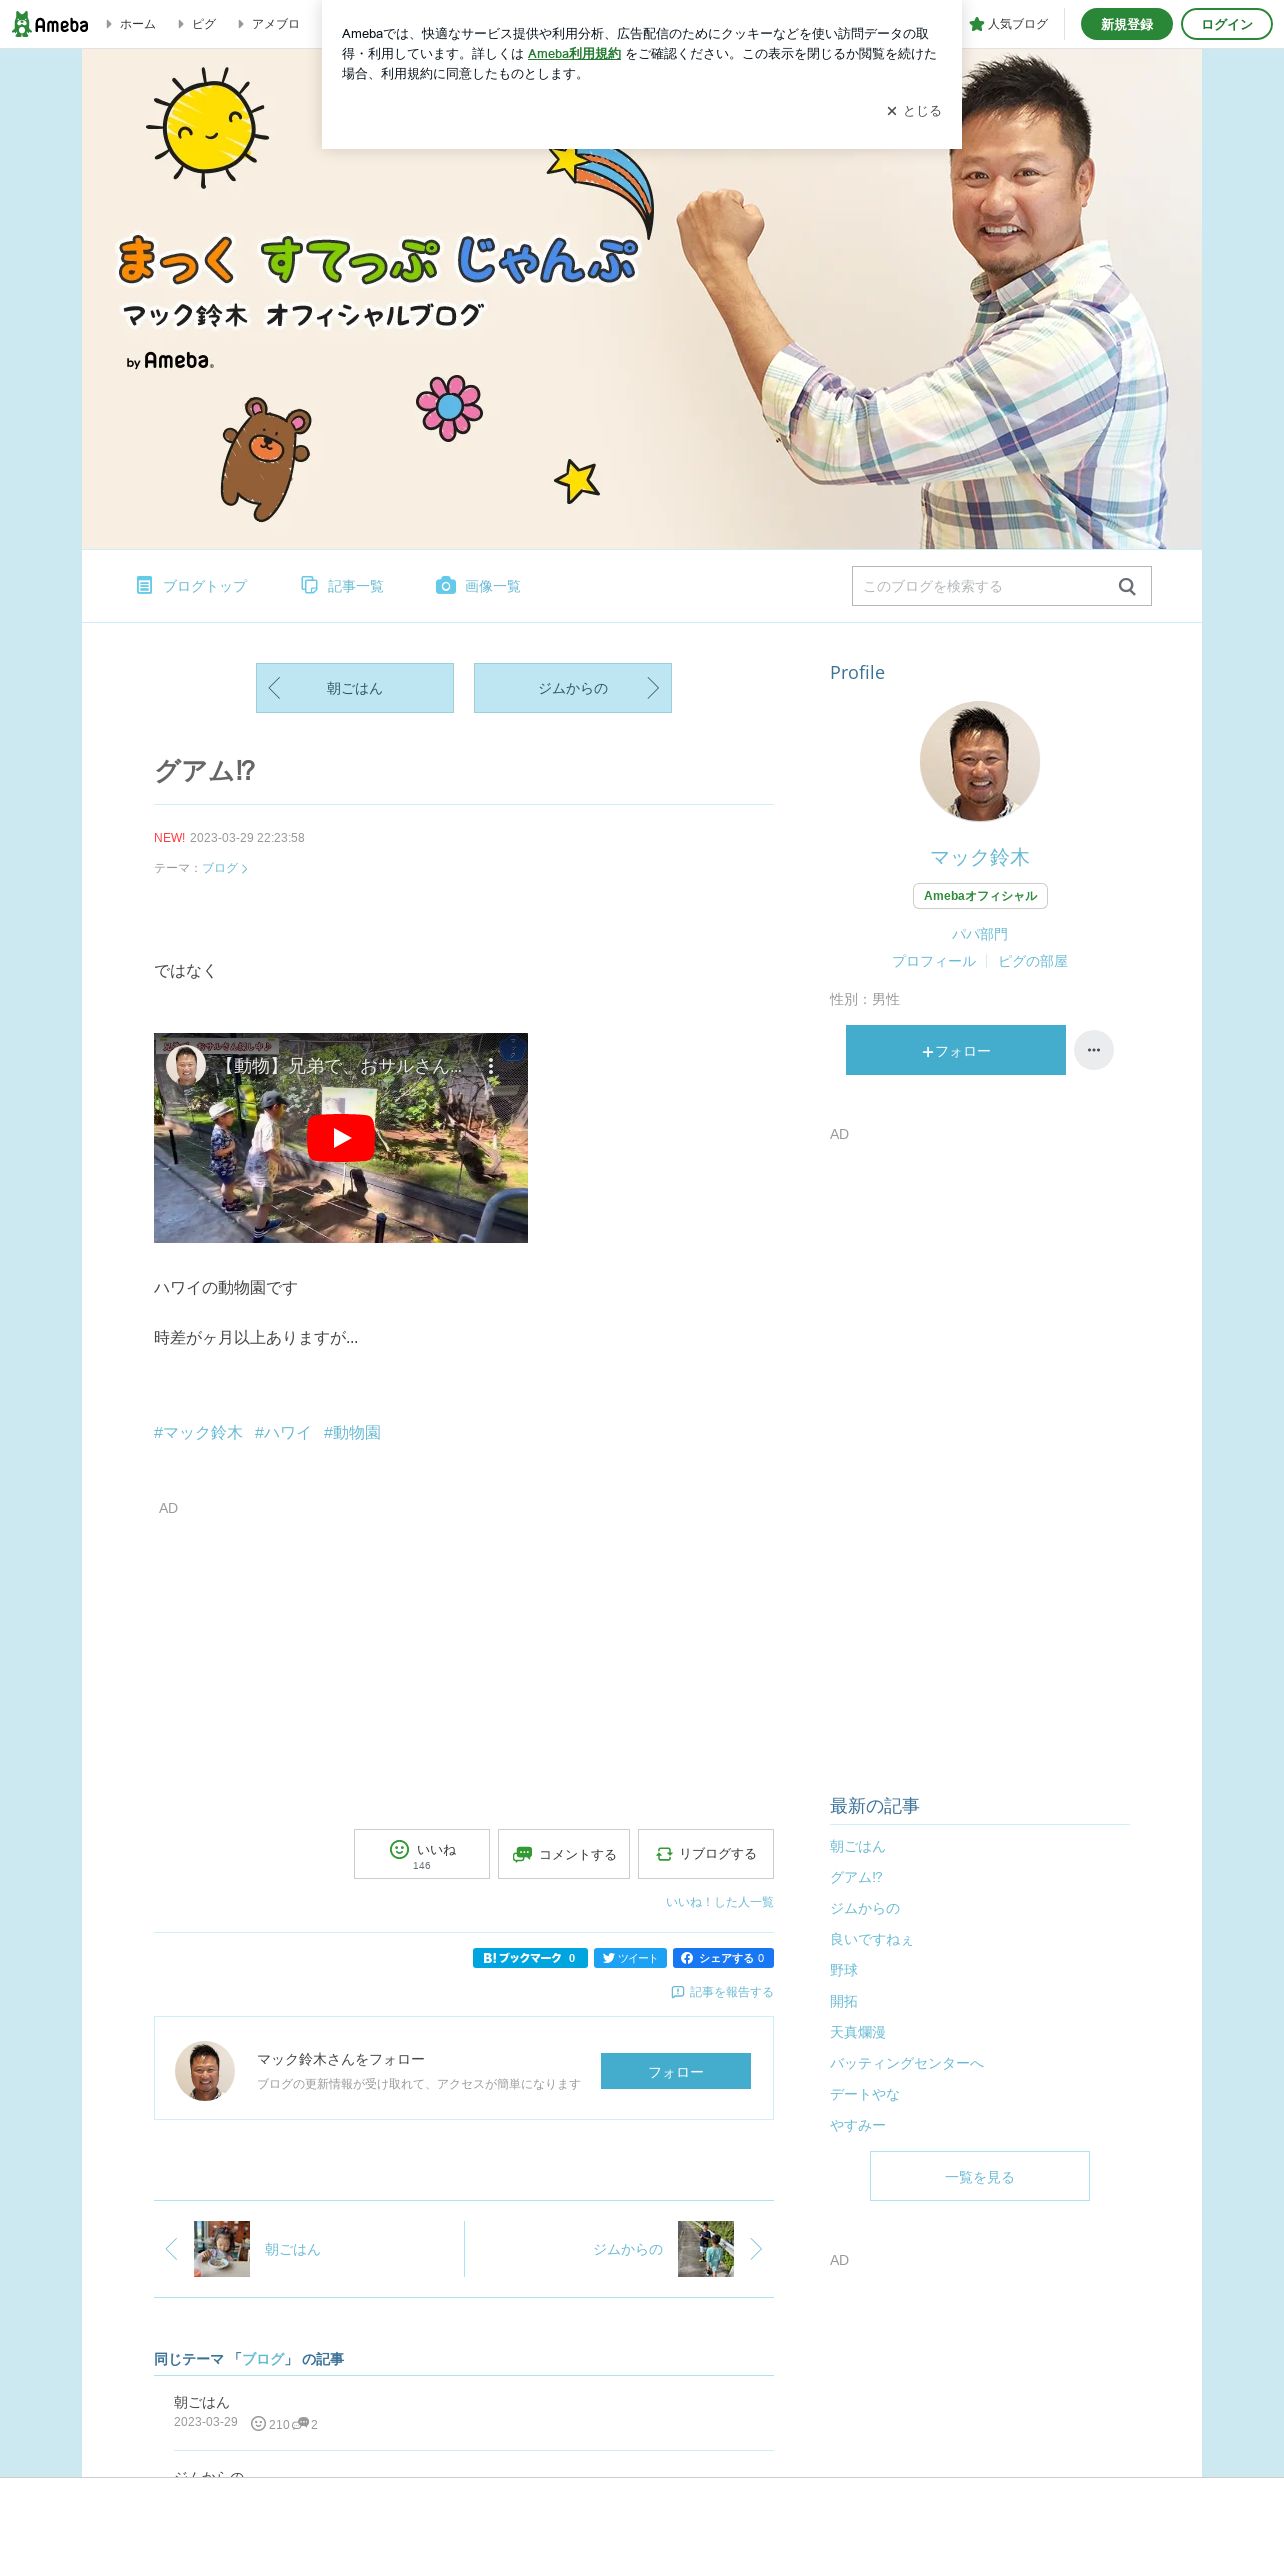This screenshot has height=2568, width=1284.
Task: Click the ＋フォロー button in sidebar
Action: pyautogui.click(x=956, y=1050)
